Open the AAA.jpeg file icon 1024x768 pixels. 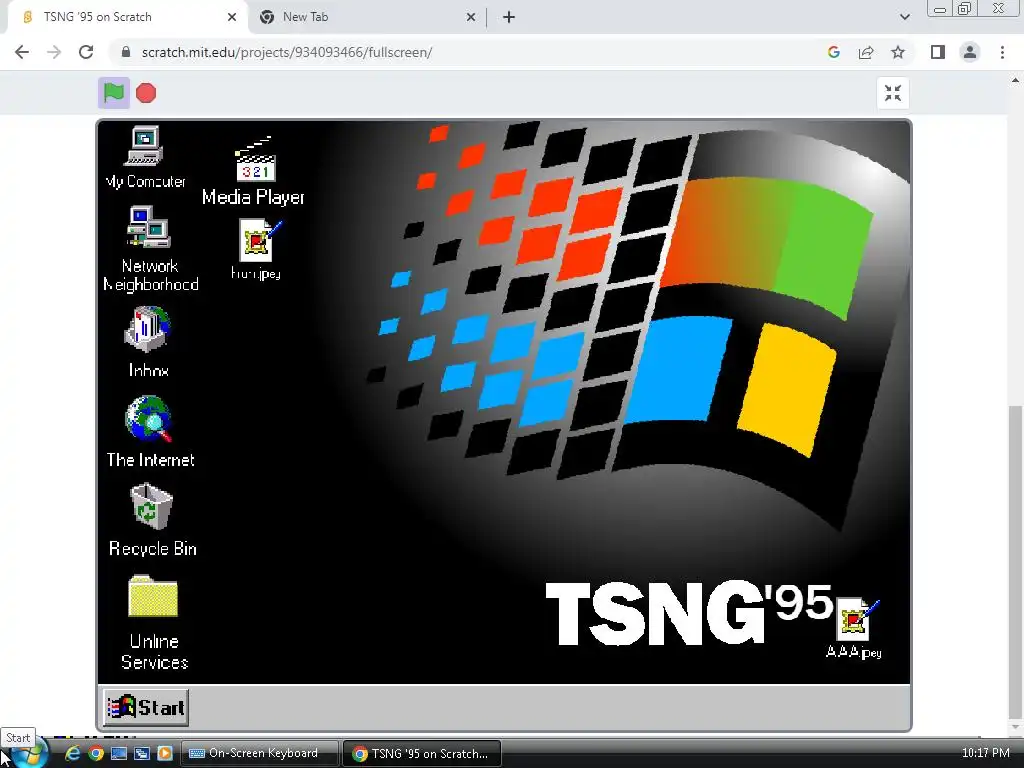point(854,628)
